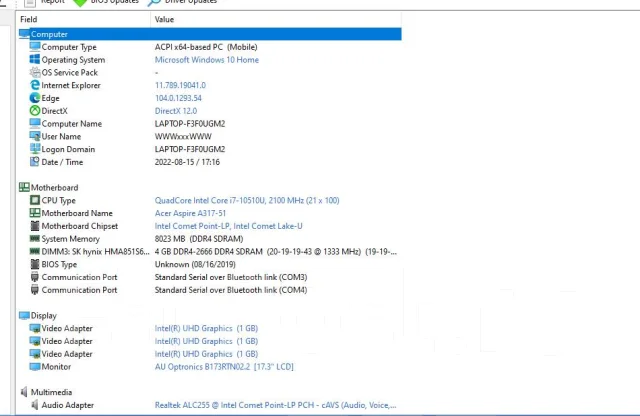This screenshot has height=416, width=640.
Task: Select the 4 GB DDR4-2666 DDR4 SDRAM value
Action: pyautogui.click(x=276, y=251)
